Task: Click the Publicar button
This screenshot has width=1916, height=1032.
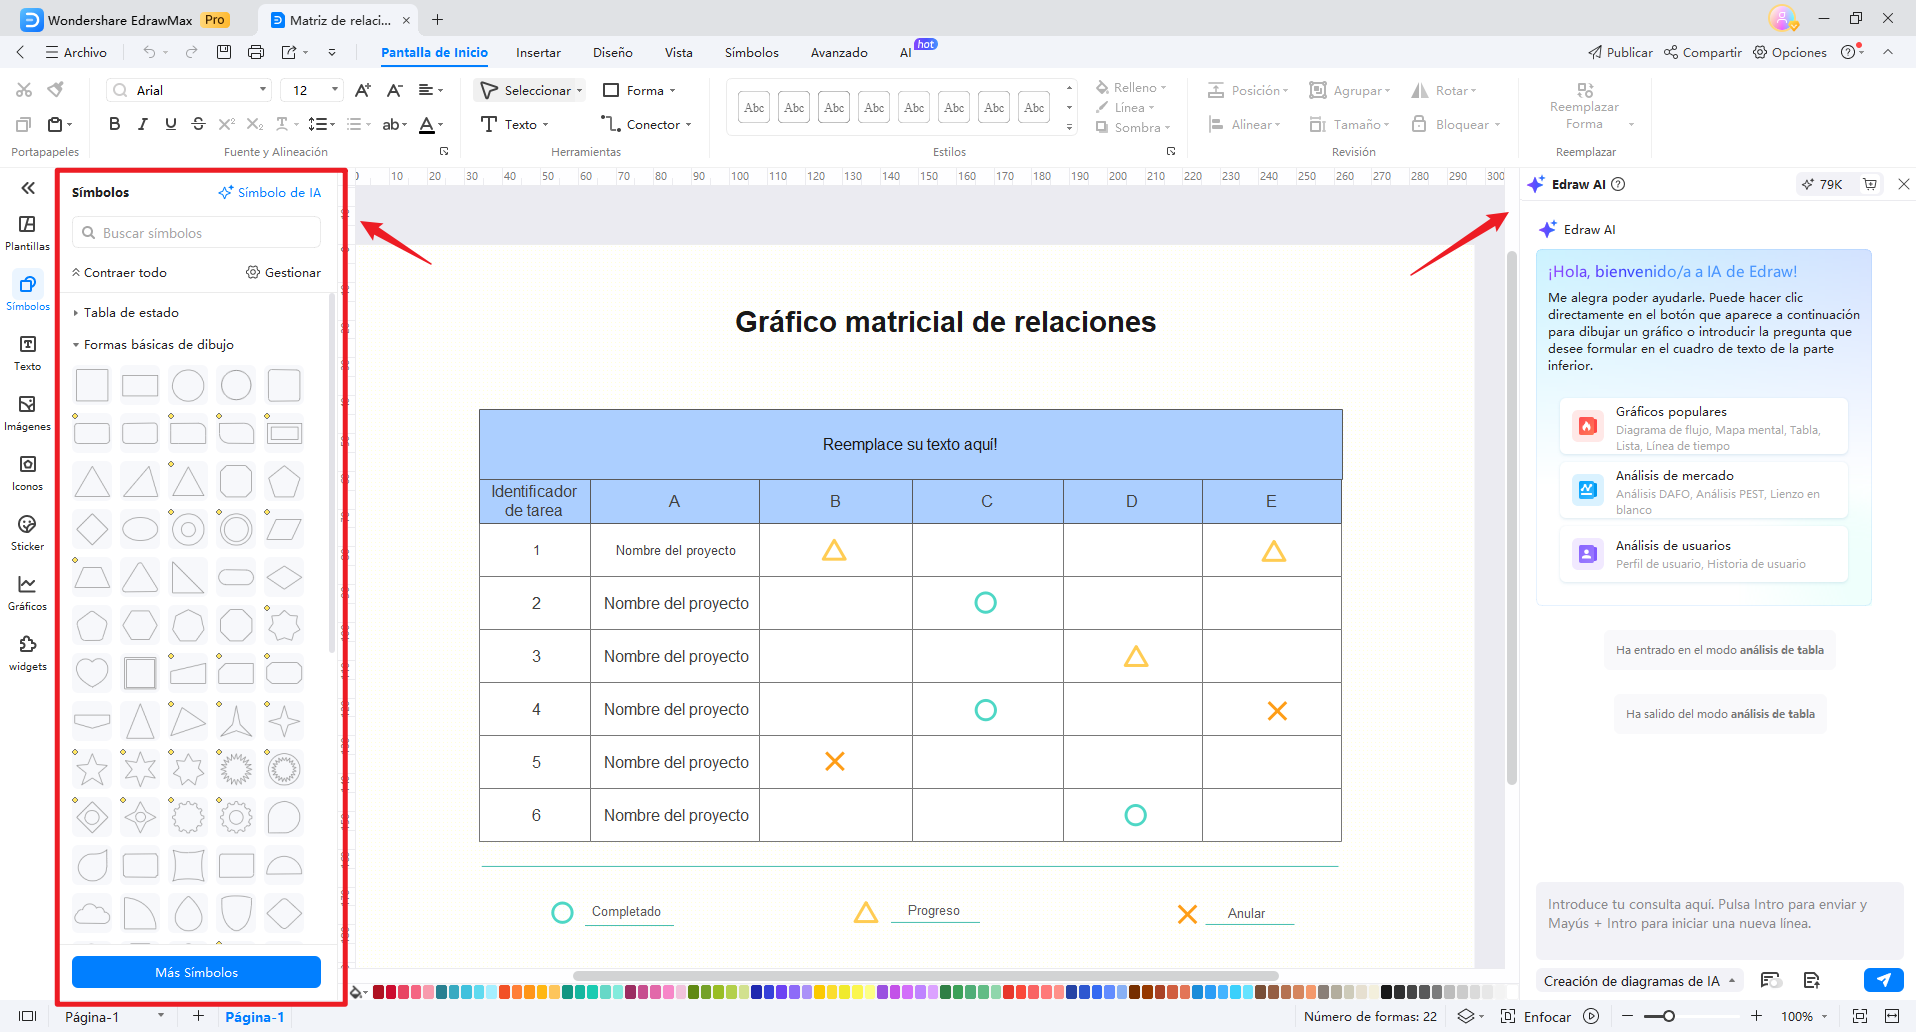Action: point(1620,52)
